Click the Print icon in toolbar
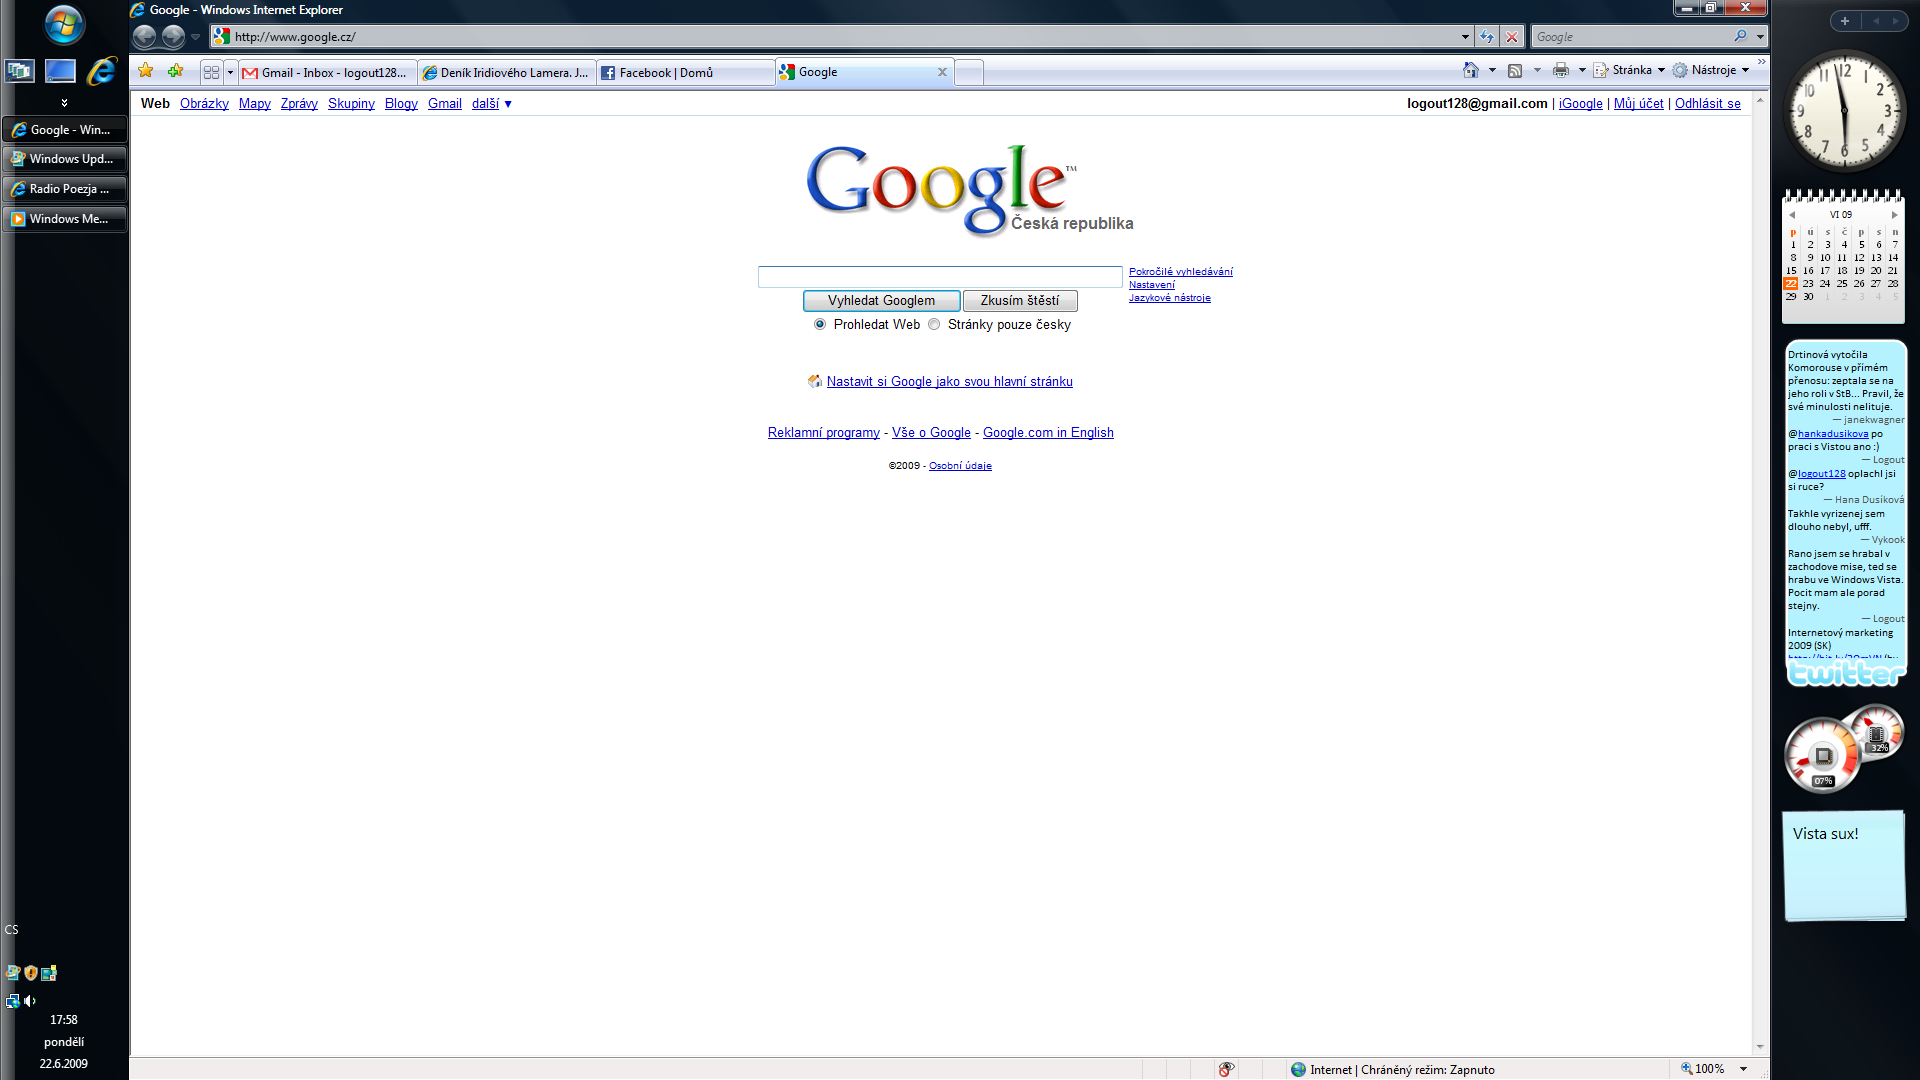The height and width of the screenshot is (1080, 1920). click(1560, 70)
